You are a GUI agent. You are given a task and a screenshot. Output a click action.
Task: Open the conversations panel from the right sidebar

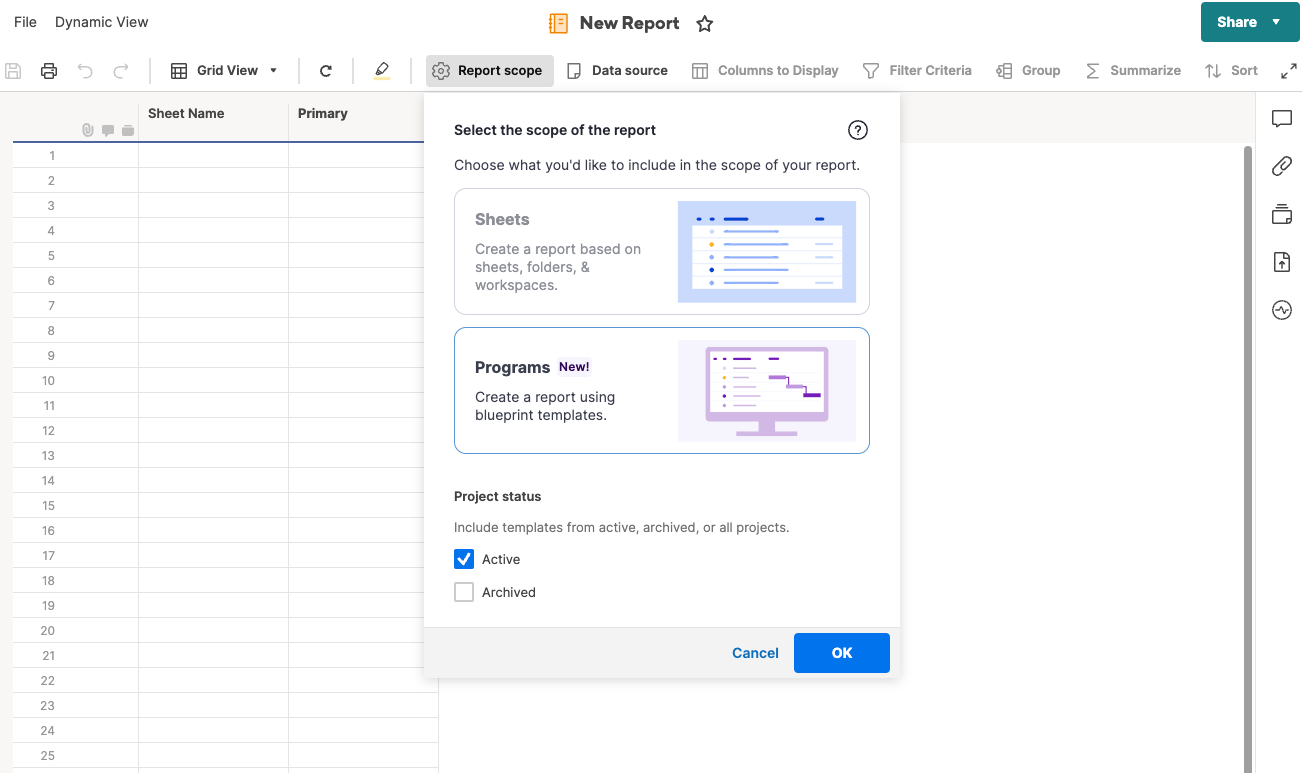tap(1282, 118)
